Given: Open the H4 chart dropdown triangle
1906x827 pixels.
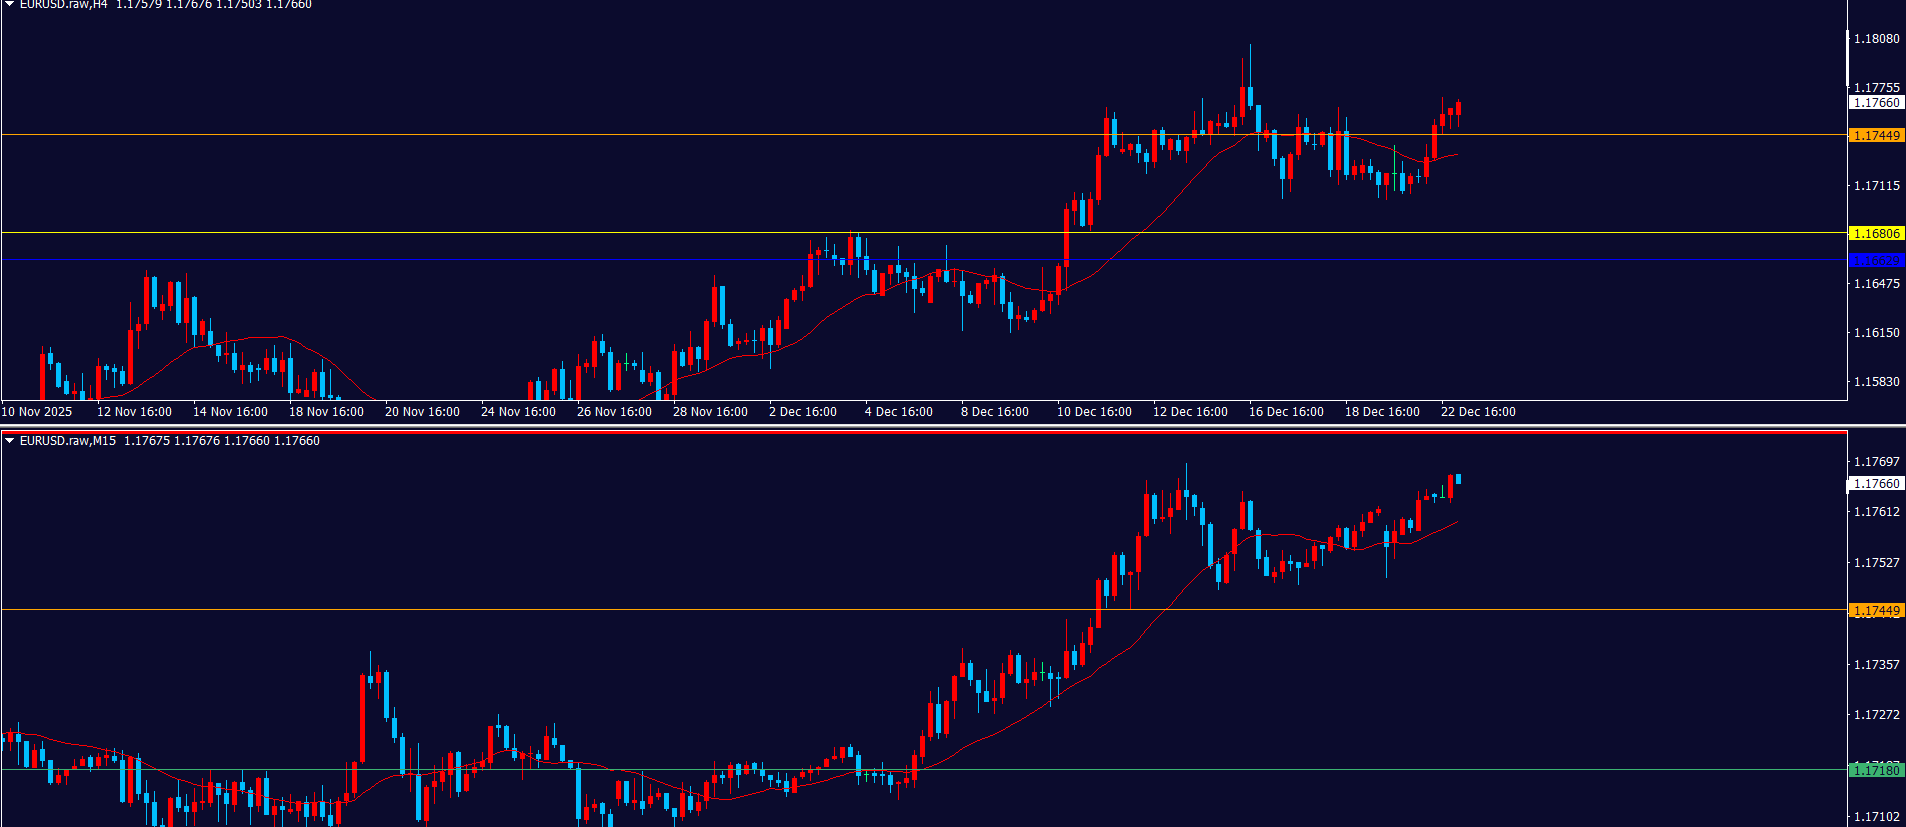Looking at the screenshot, I should pos(9,4).
